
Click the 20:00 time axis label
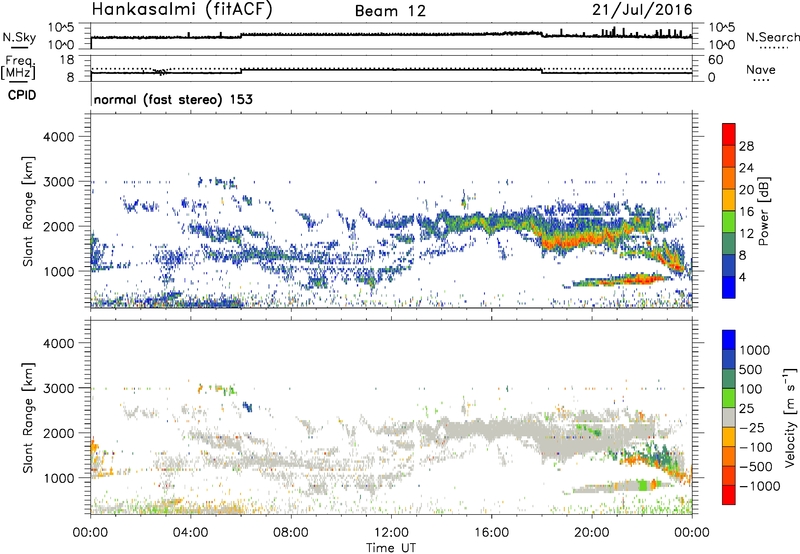pos(591,533)
